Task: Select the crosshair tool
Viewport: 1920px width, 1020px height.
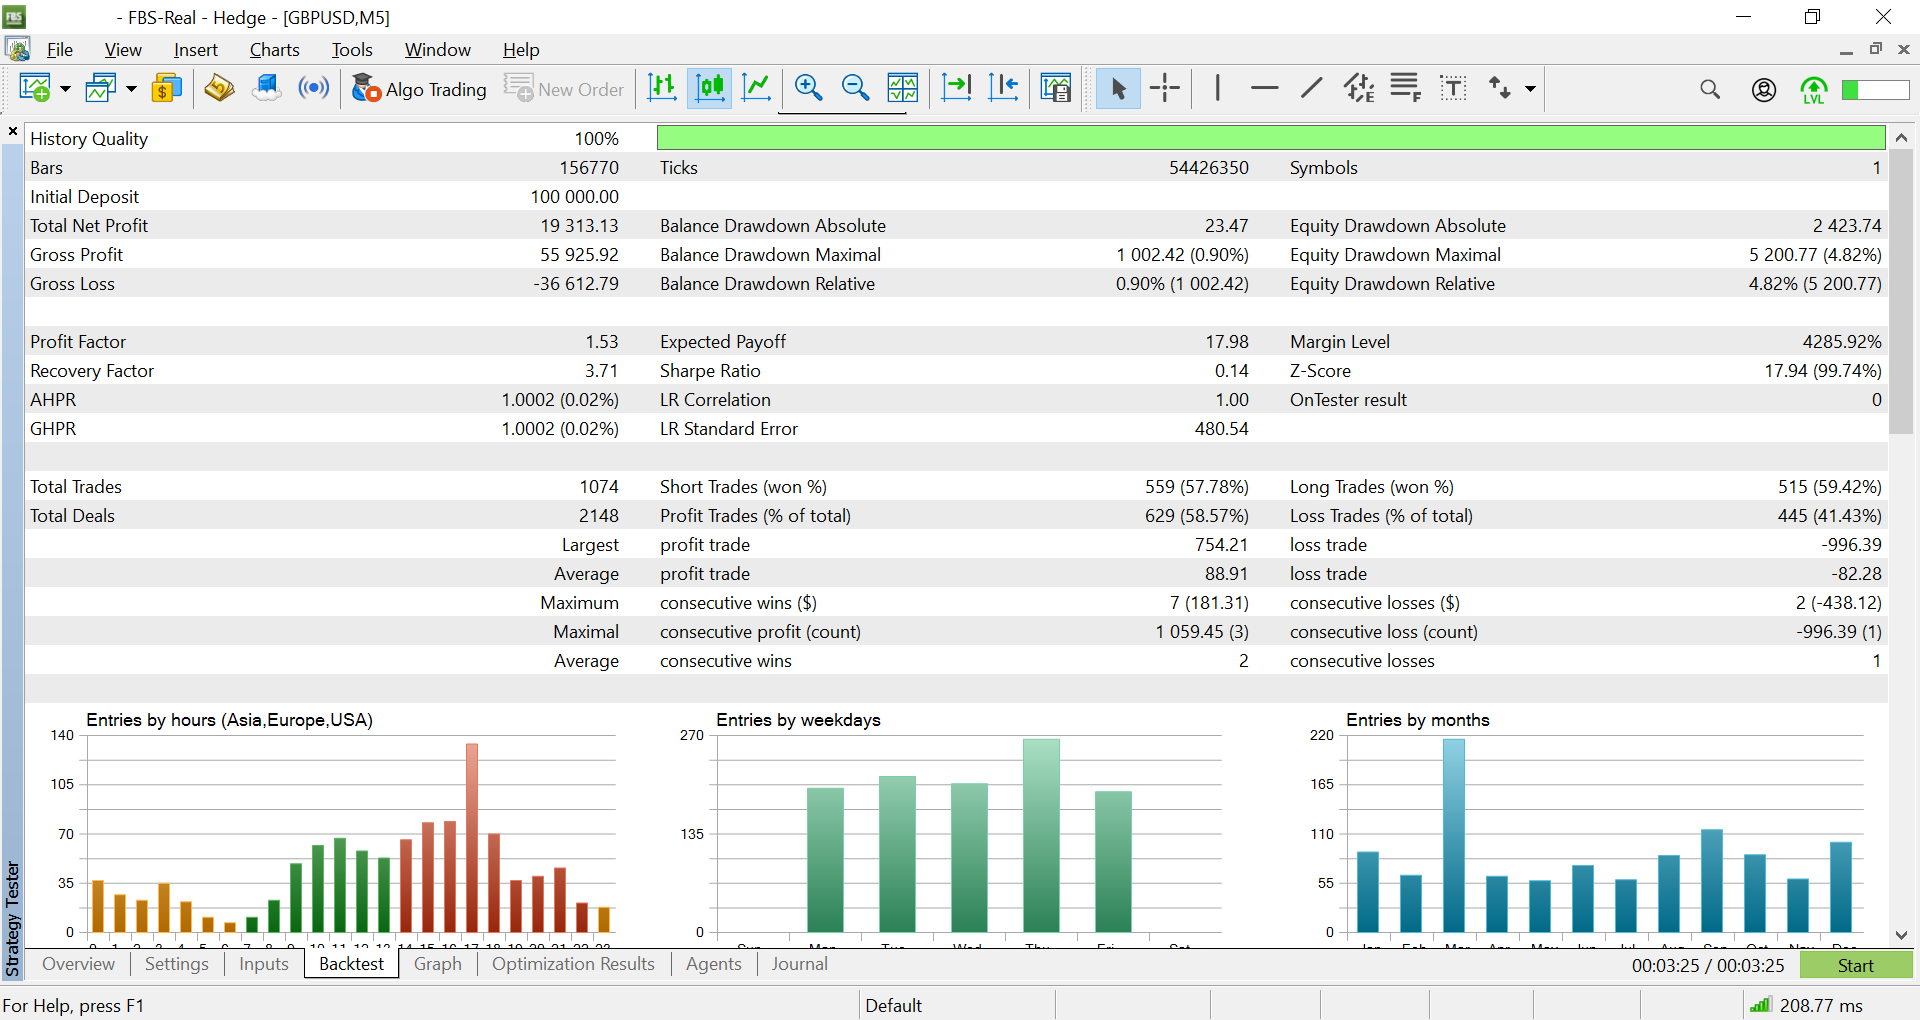Action: [x=1165, y=88]
